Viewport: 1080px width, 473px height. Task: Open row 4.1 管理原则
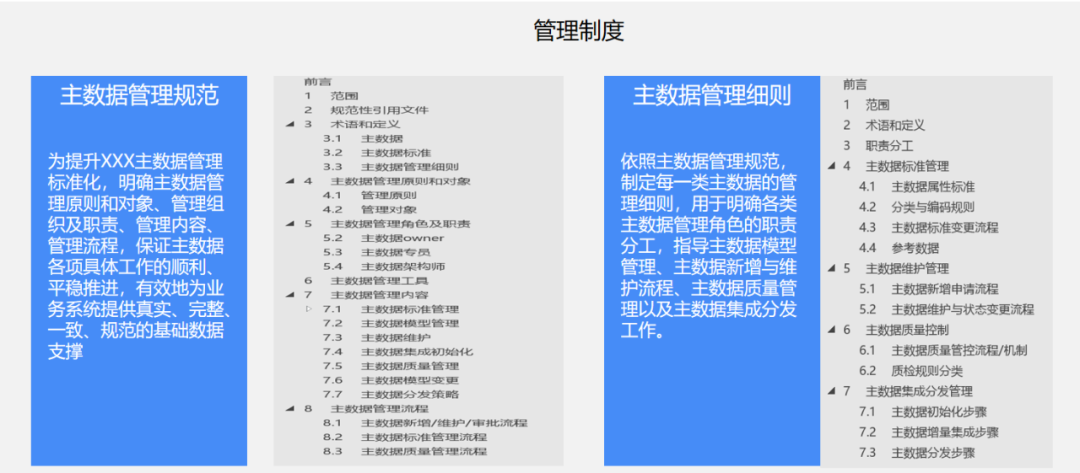[x=370, y=196]
